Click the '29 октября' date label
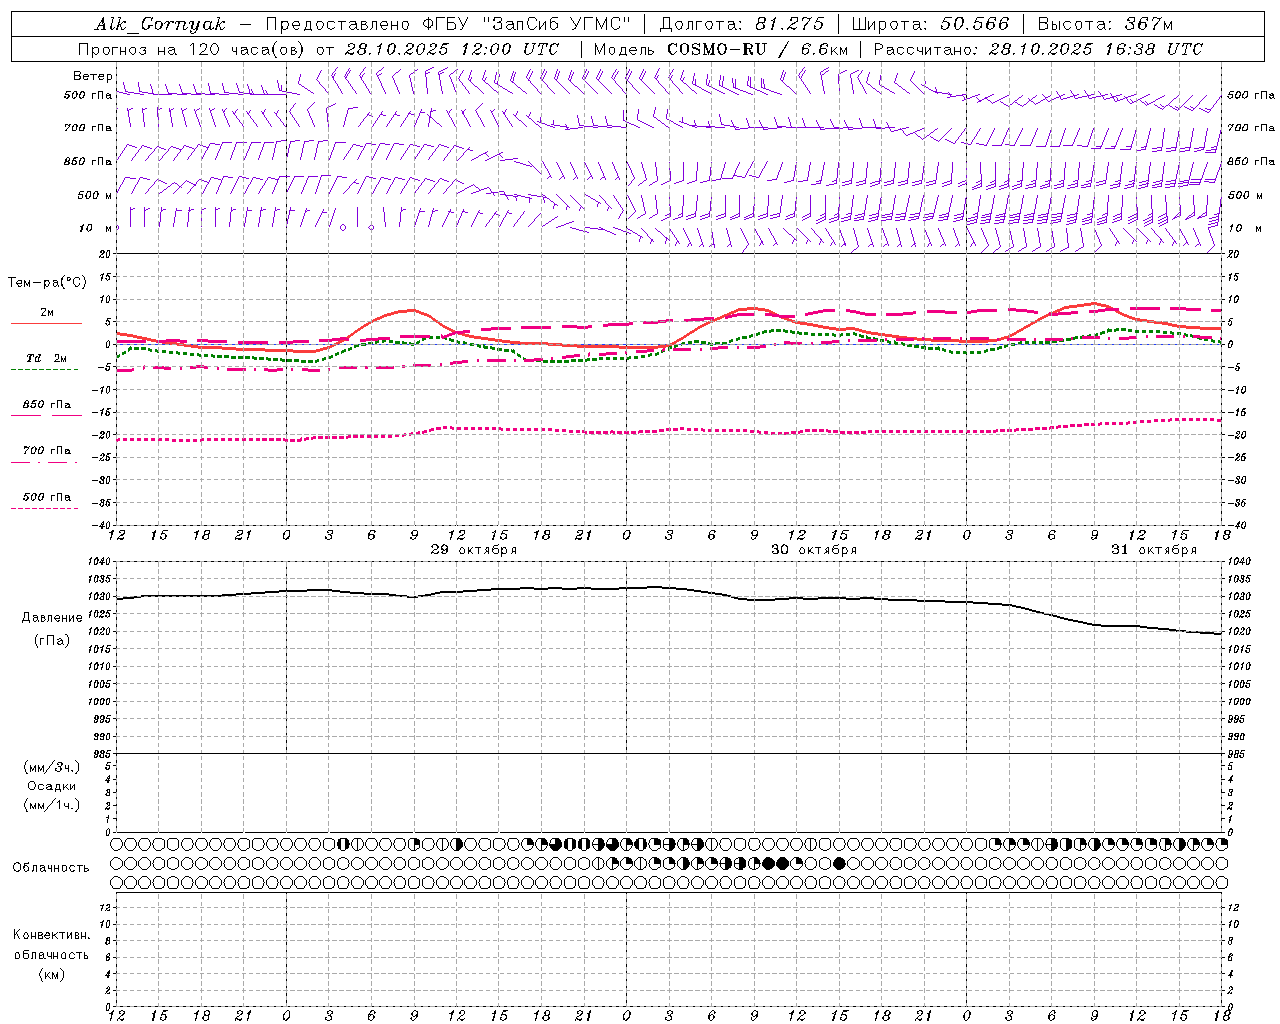1280x1024 pixels. (474, 550)
